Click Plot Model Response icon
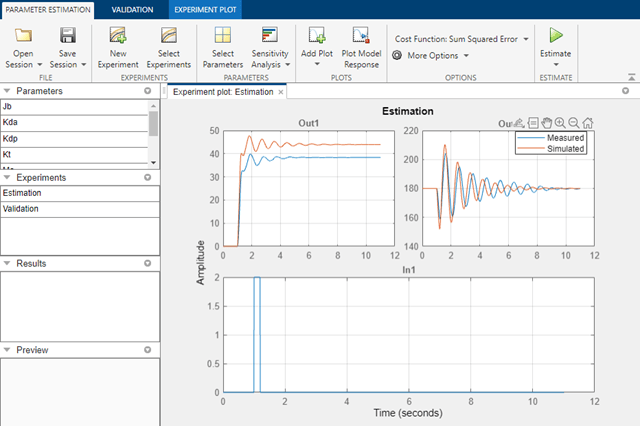Image resolution: width=640 pixels, height=426 pixels. tap(361, 36)
